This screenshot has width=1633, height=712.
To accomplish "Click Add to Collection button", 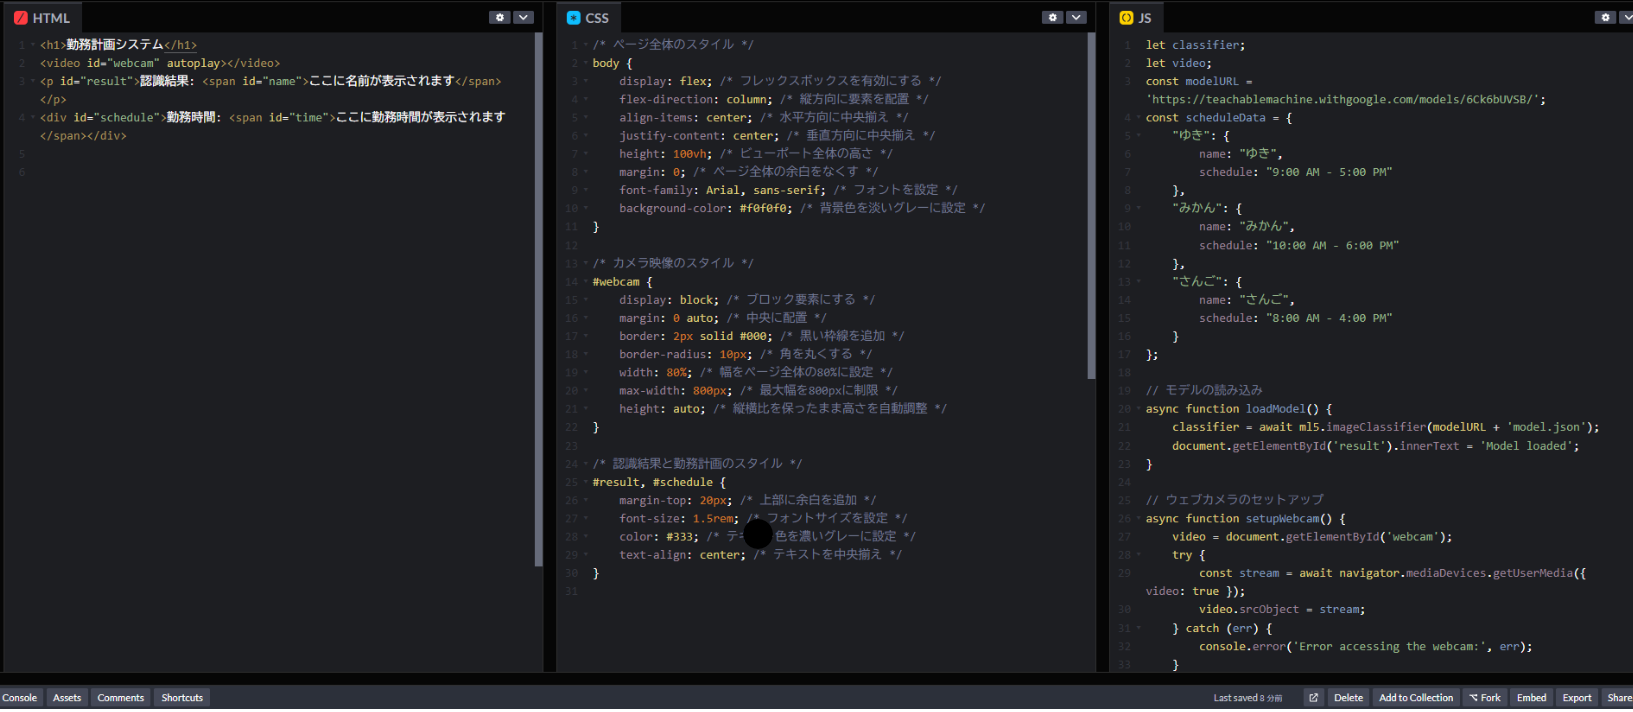I will (1416, 698).
